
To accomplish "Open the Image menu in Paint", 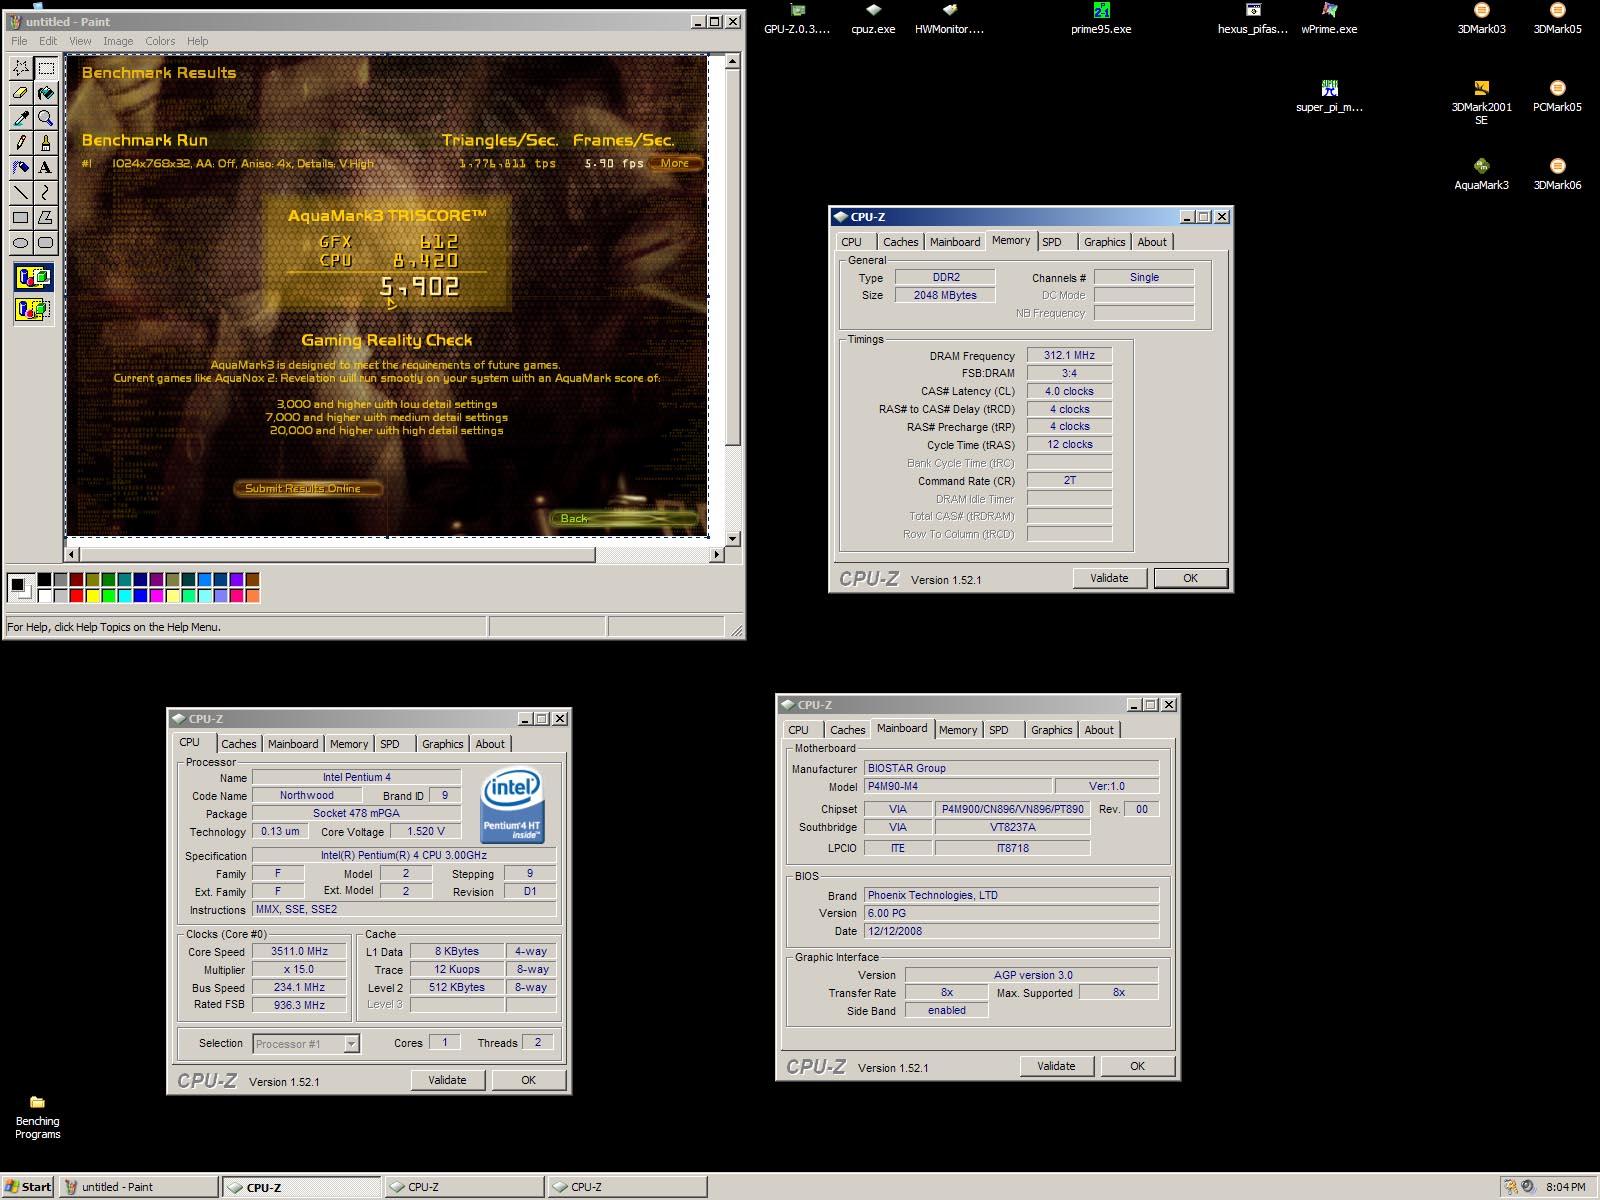I will pos(118,41).
